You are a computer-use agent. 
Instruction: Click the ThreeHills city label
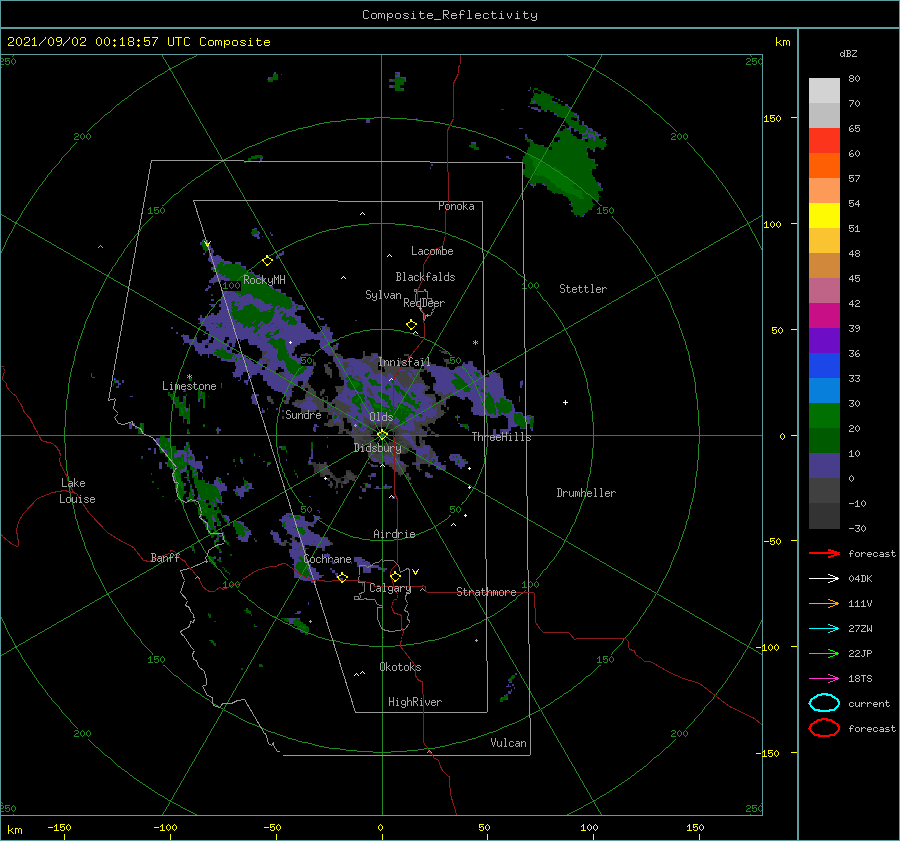coord(502,437)
